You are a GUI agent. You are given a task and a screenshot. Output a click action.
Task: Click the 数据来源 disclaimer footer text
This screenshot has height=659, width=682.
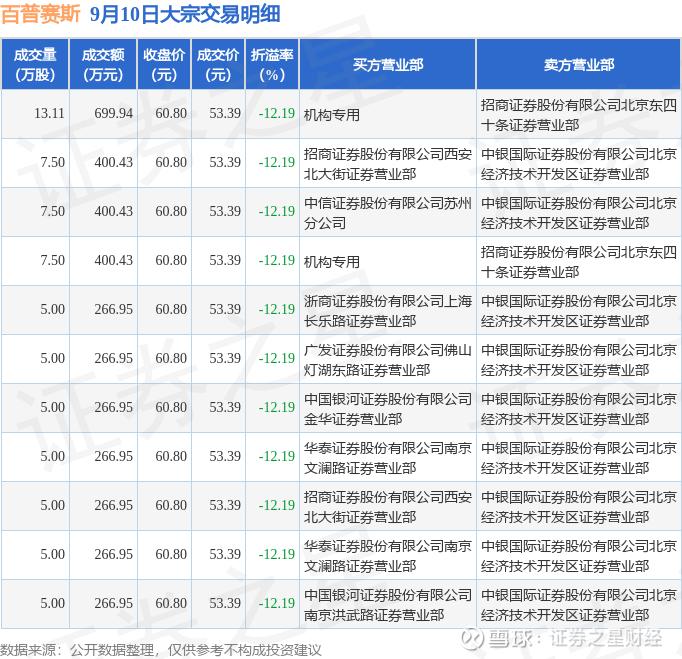point(160,650)
